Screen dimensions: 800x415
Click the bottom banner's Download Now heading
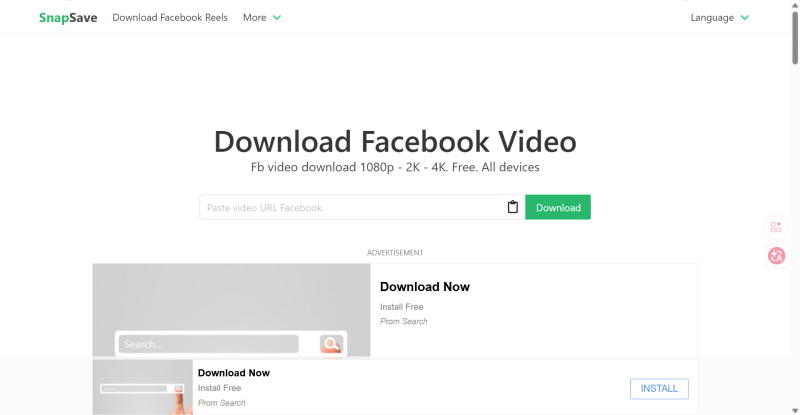234,373
